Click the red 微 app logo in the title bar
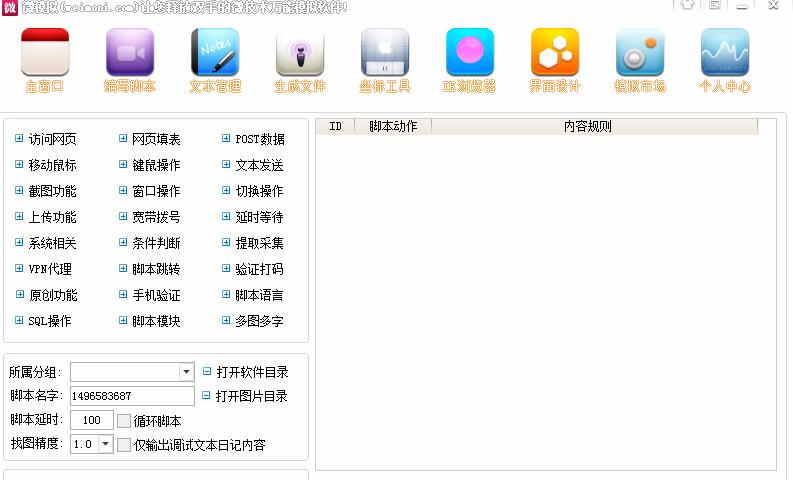Screen dimensions: 793x480 10,7
